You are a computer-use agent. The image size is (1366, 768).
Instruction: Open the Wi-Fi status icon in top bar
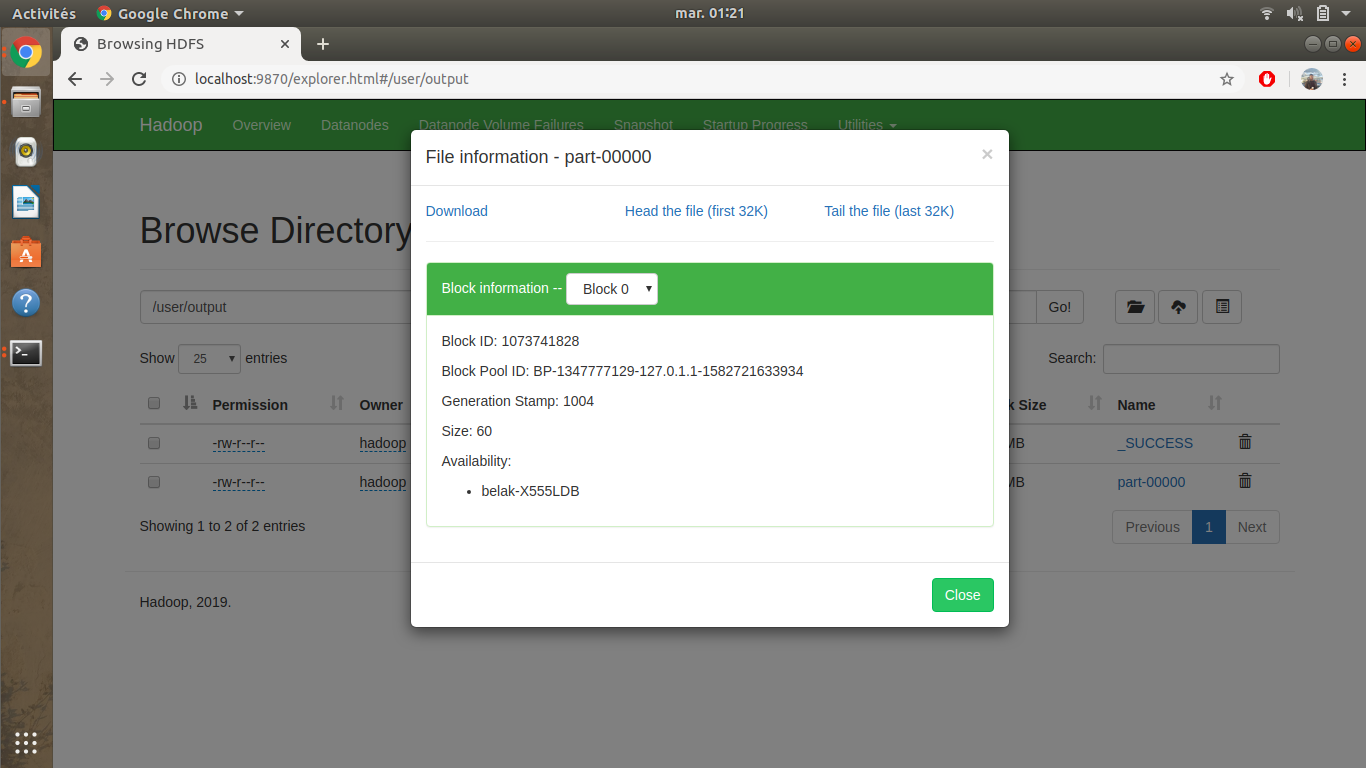pyautogui.click(x=1267, y=13)
